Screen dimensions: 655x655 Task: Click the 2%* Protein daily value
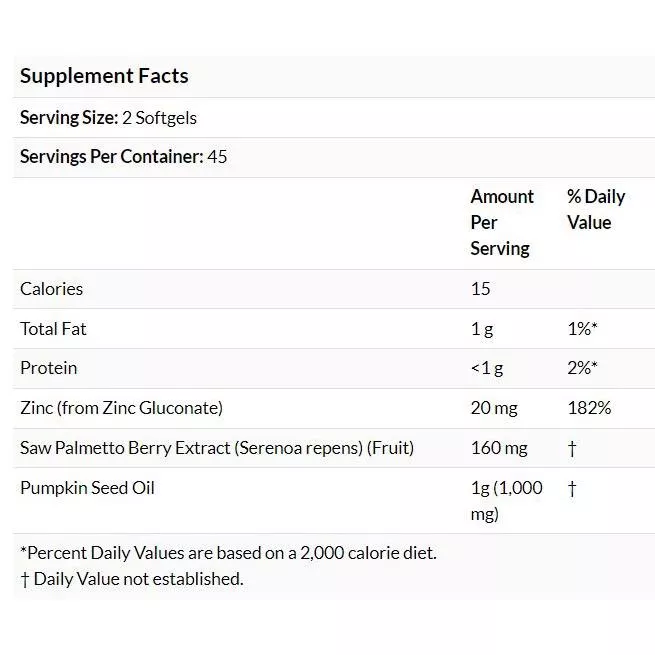(x=582, y=368)
